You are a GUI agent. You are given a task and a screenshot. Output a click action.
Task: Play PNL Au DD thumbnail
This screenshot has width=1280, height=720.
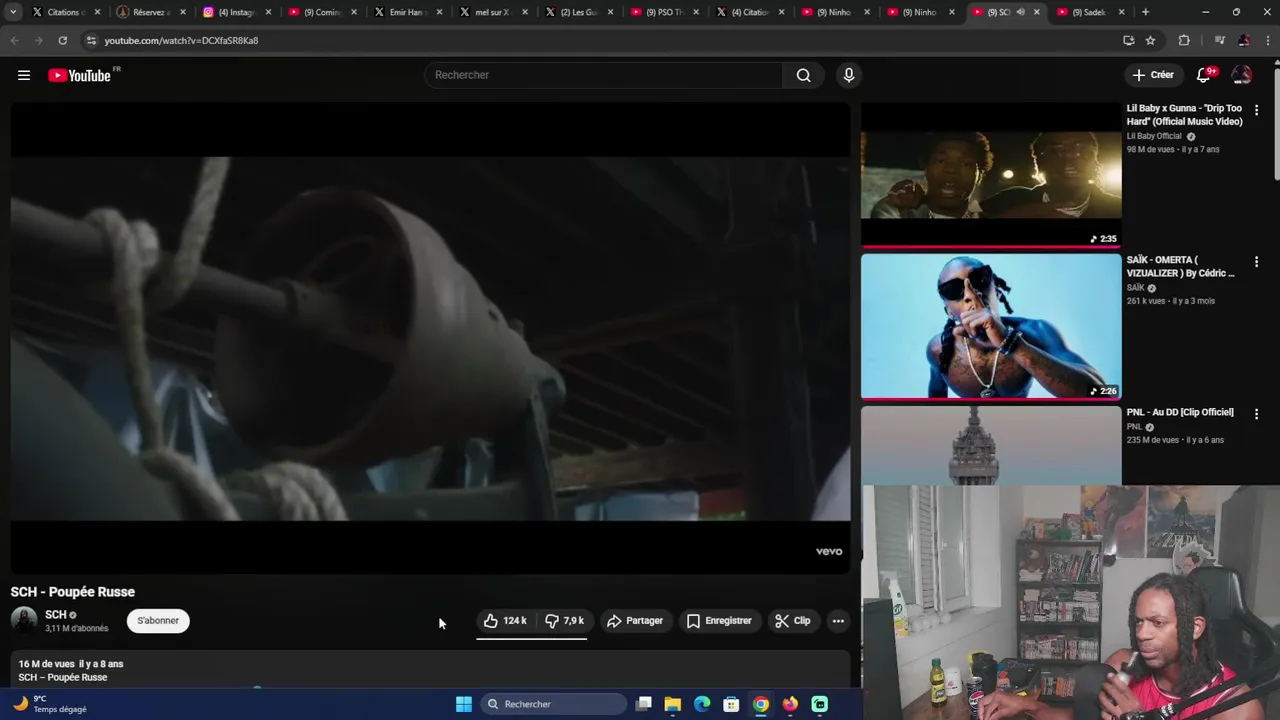991,445
